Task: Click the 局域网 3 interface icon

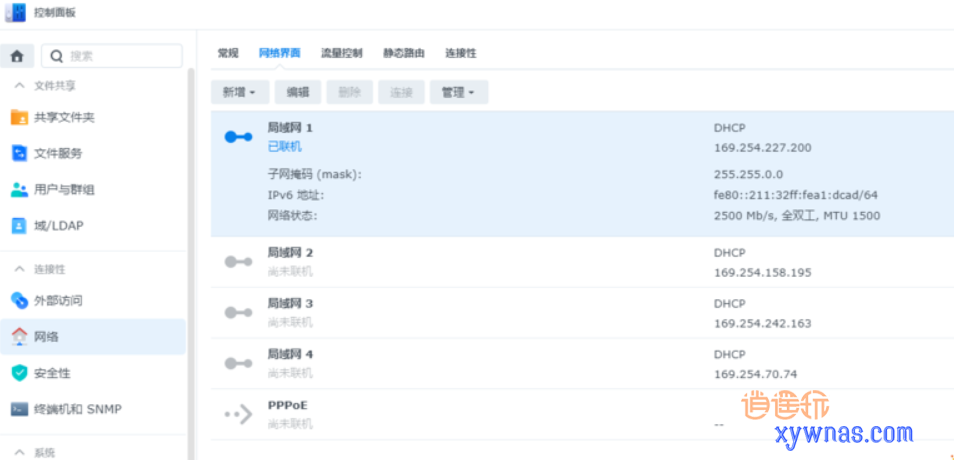Action: point(238,313)
